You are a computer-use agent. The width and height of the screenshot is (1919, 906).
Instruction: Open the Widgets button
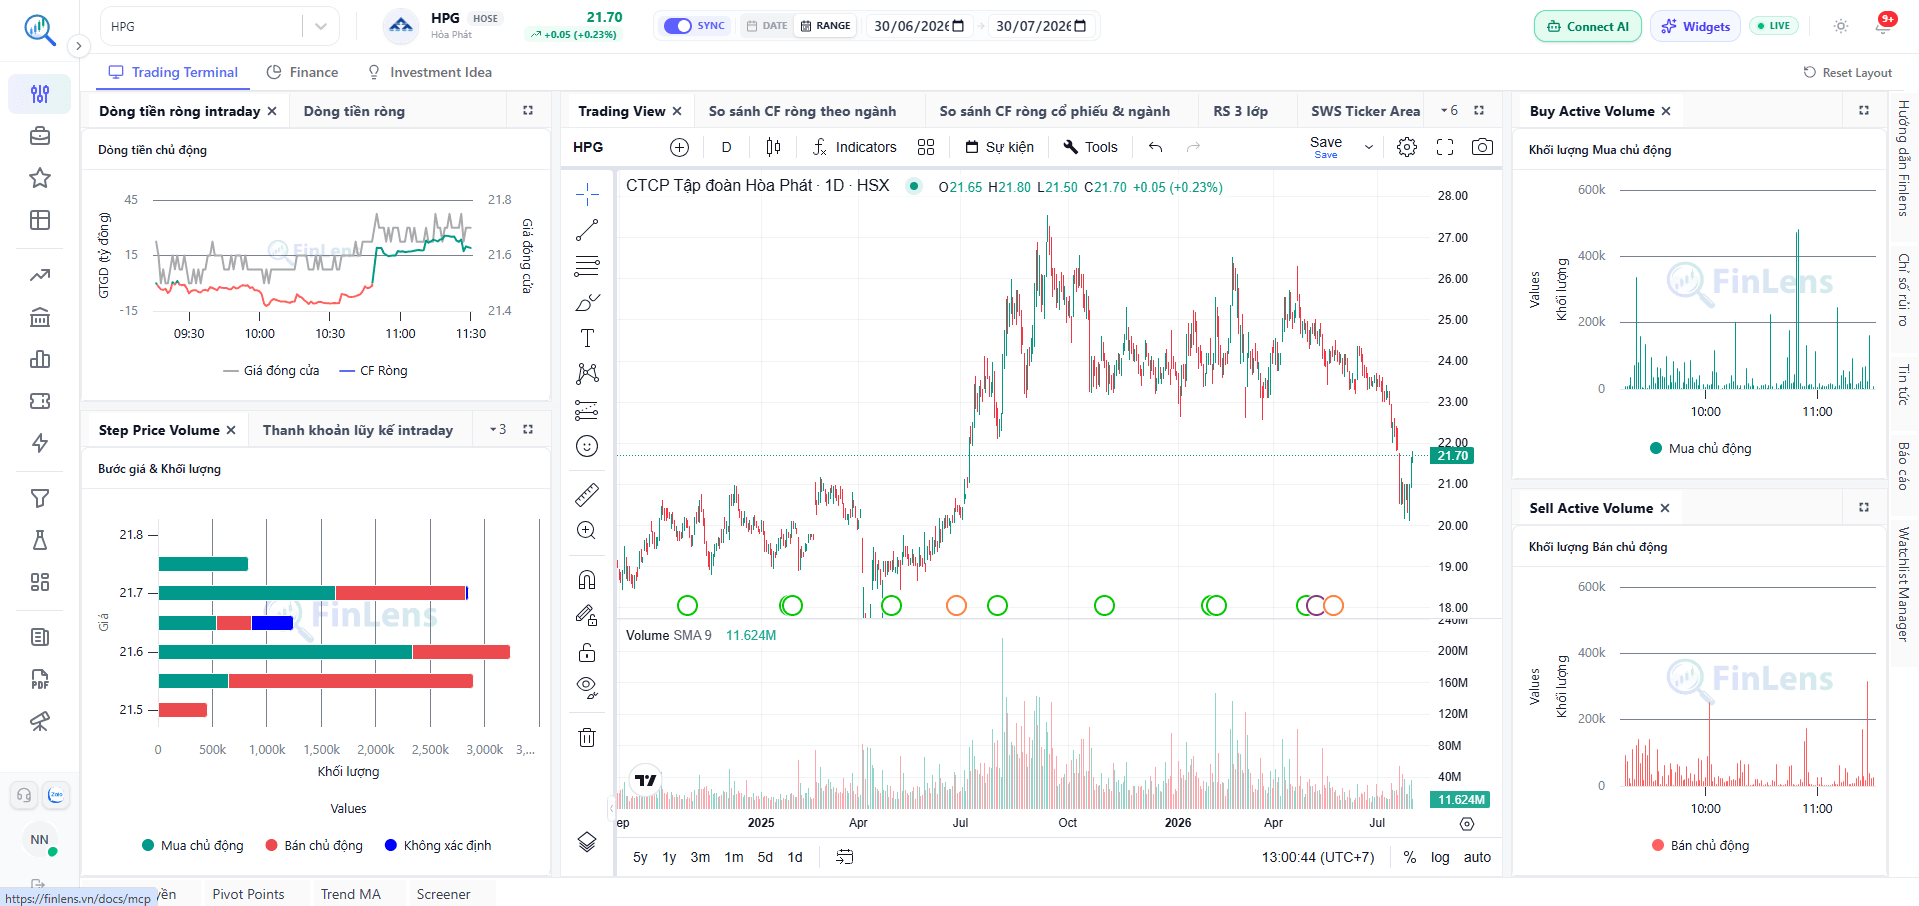[1696, 26]
